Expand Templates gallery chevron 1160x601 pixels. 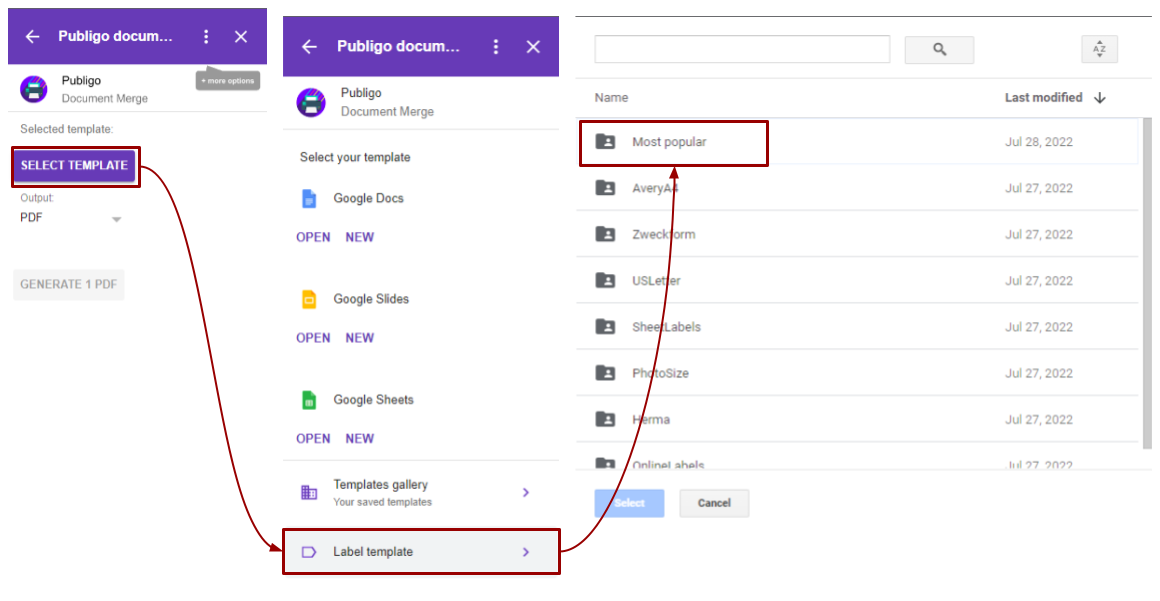526,492
